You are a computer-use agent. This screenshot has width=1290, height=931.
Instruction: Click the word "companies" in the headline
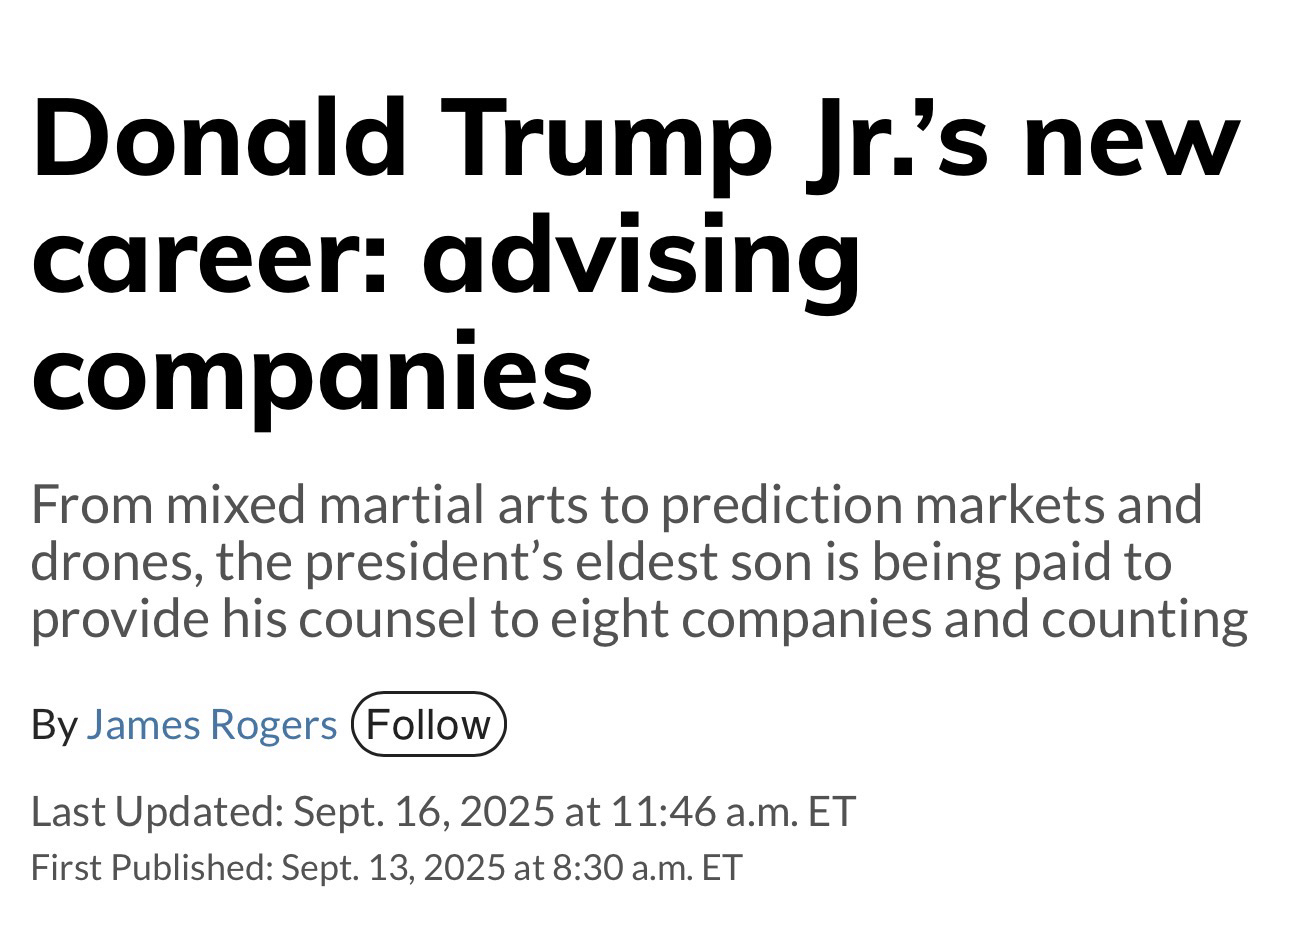click(x=312, y=372)
